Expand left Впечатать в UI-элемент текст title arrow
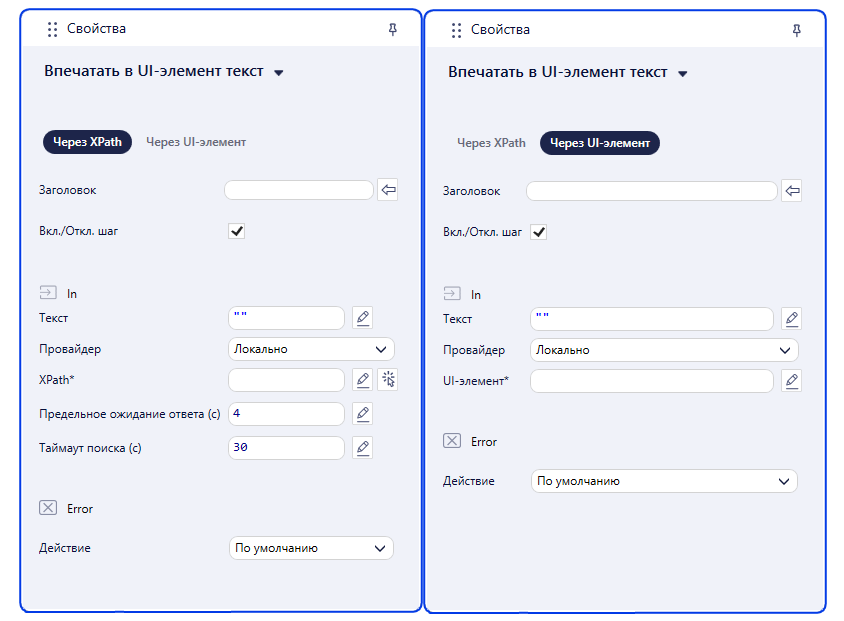The width and height of the screenshot is (844, 621). tap(279, 73)
